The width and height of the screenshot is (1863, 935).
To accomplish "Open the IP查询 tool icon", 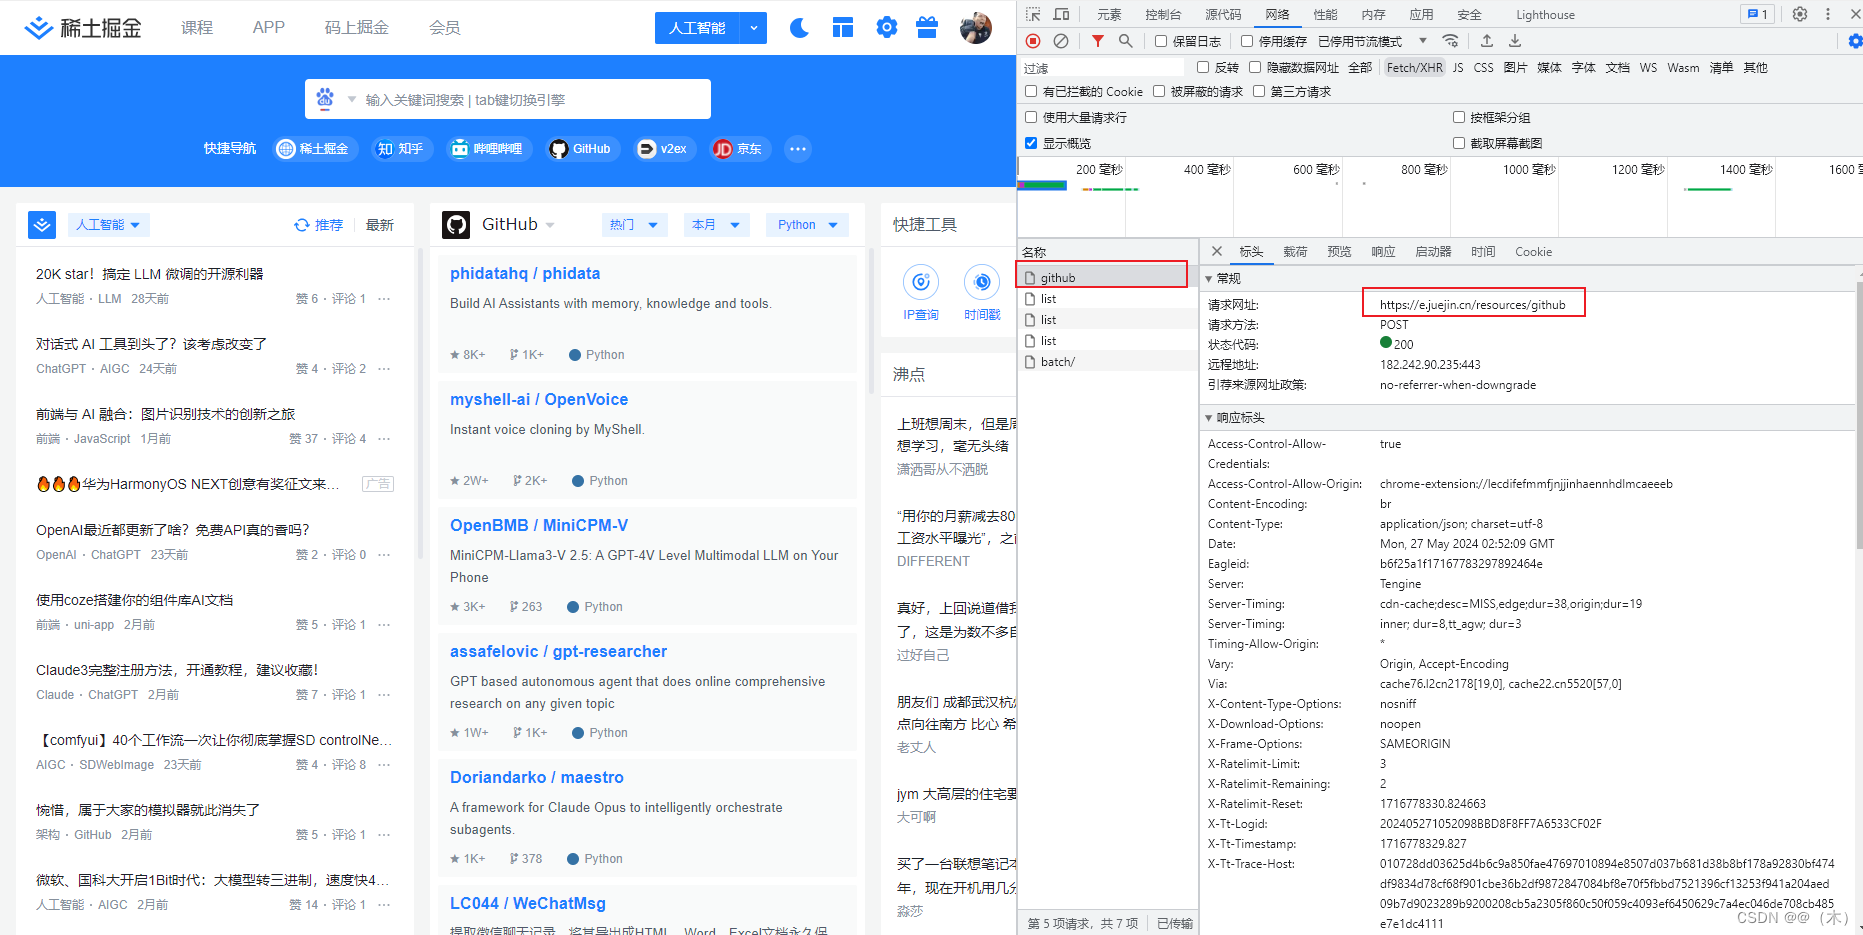I will tap(921, 283).
